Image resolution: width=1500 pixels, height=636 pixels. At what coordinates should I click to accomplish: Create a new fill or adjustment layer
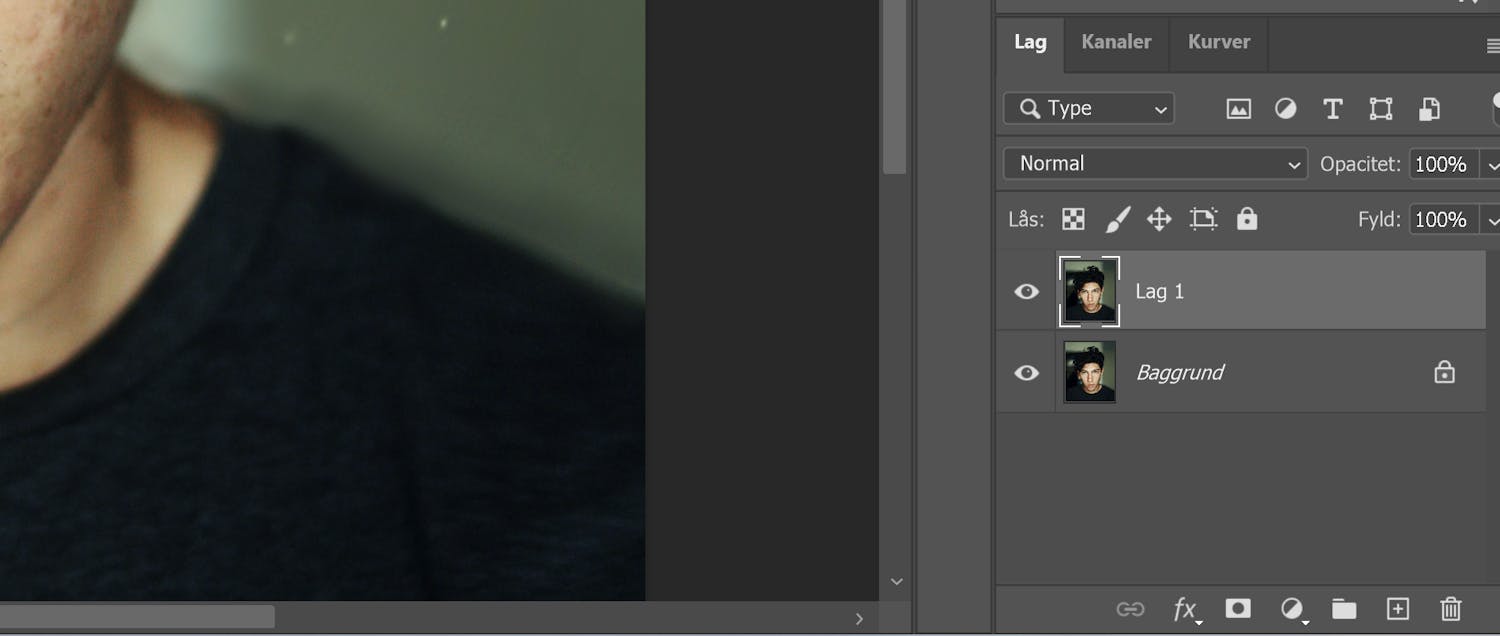point(1293,608)
